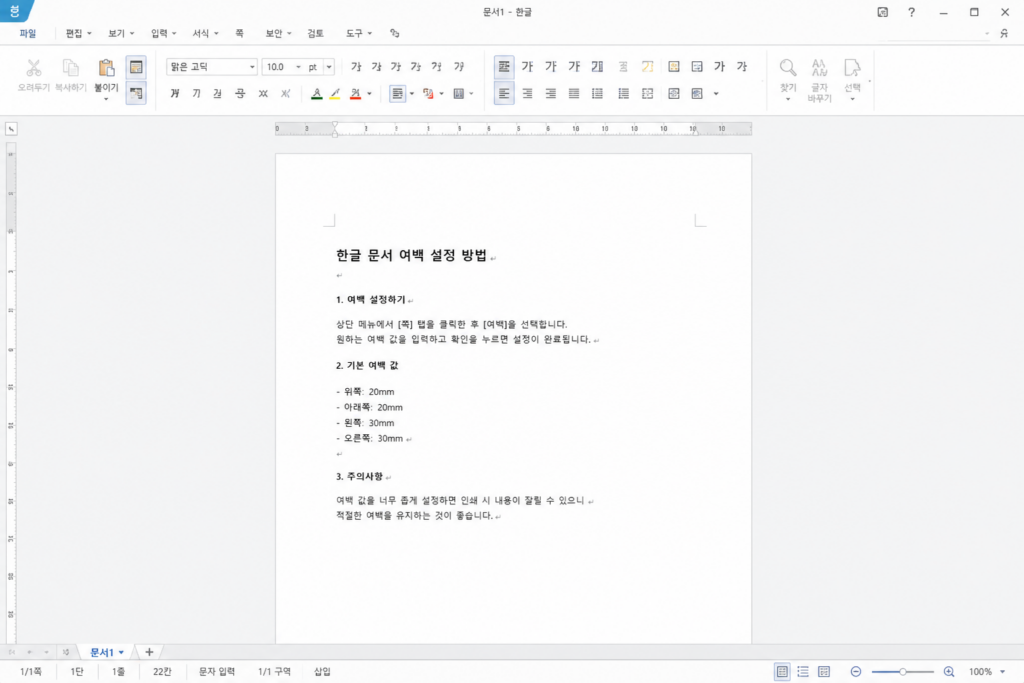Click the 1/1쪽 page indicator in status bar
Viewport: 1024px width, 683px height.
coord(31,671)
